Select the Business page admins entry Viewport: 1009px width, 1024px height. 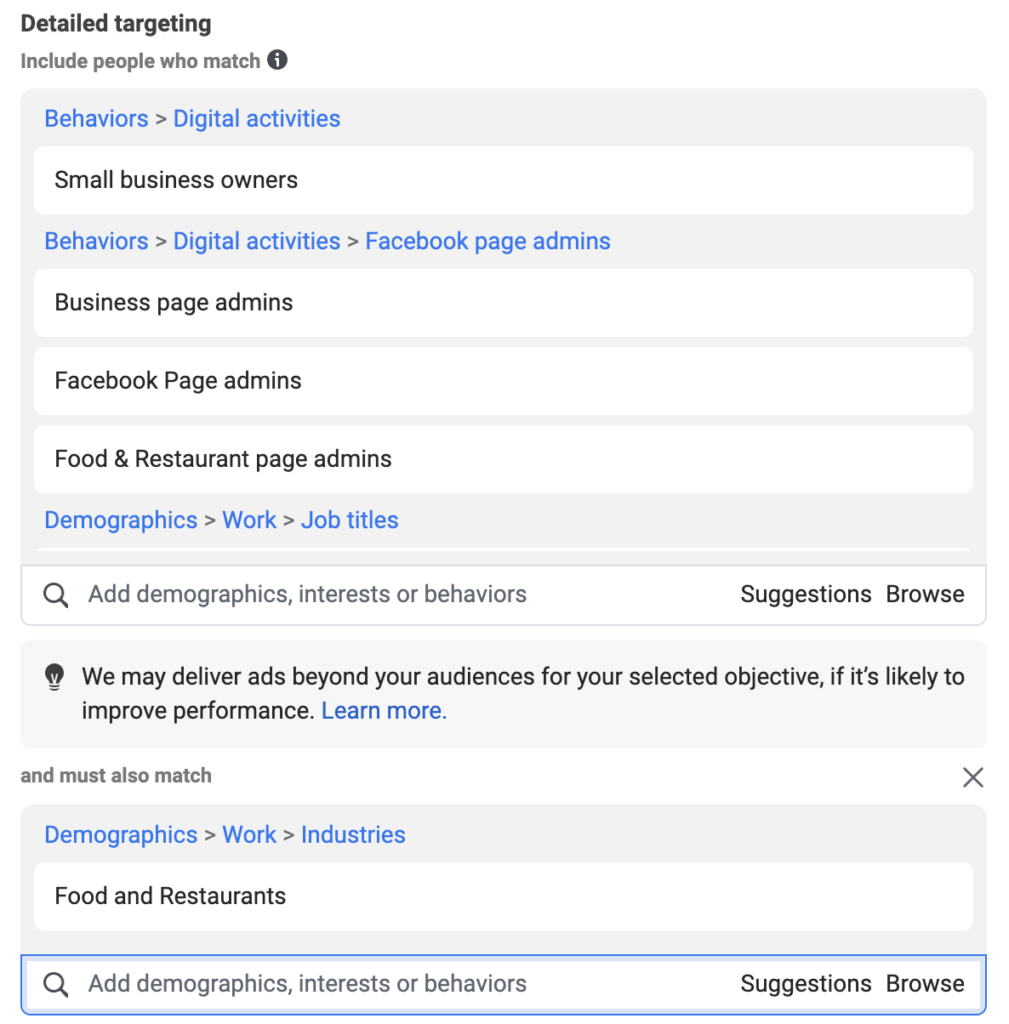point(503,303)
